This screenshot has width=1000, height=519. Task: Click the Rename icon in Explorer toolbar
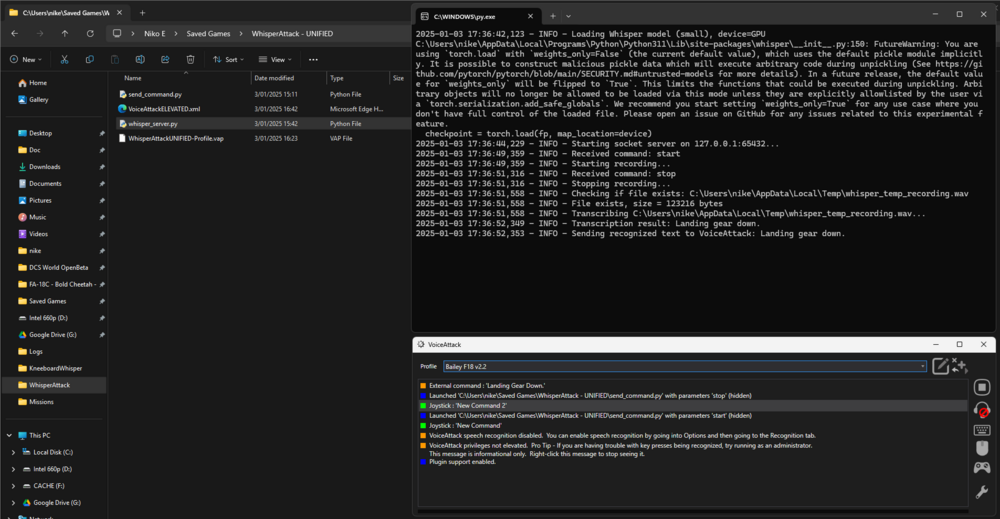click(x=140, y=59)
